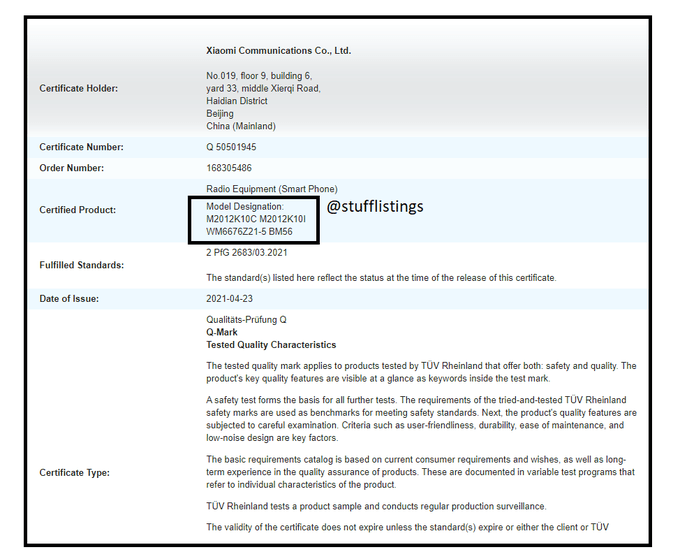This screenshot has width=680, height=552.
Task: Select the Certificate Type label
Action: (x=75, y=473)
